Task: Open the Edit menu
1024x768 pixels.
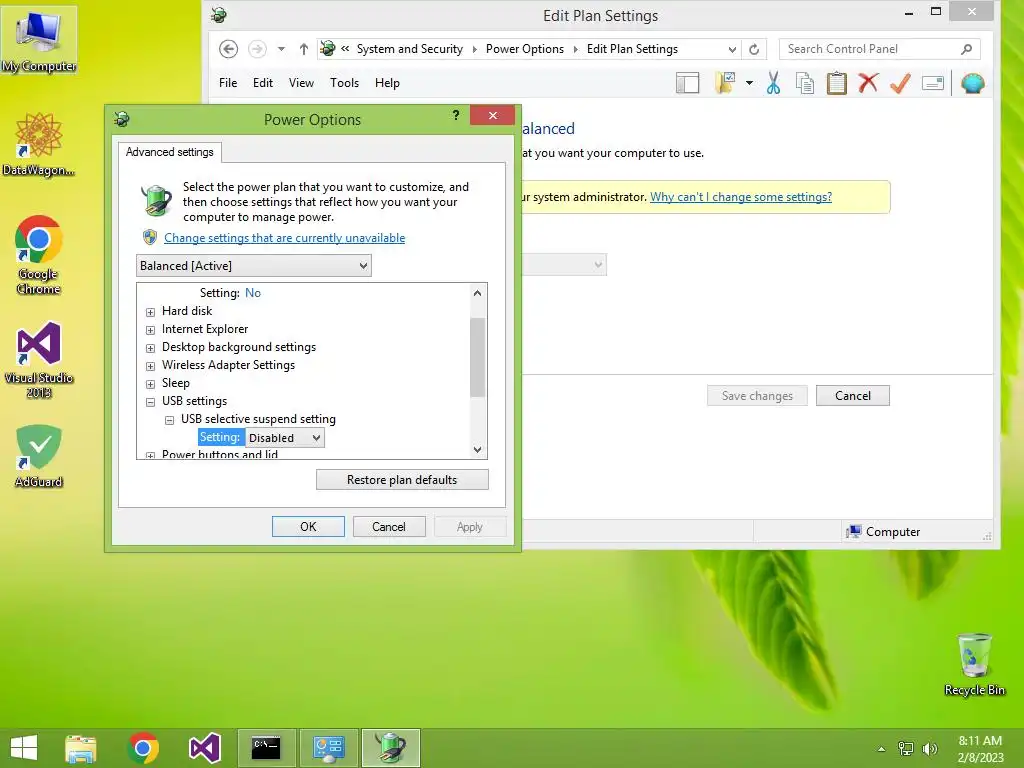Action: [263, 83]
